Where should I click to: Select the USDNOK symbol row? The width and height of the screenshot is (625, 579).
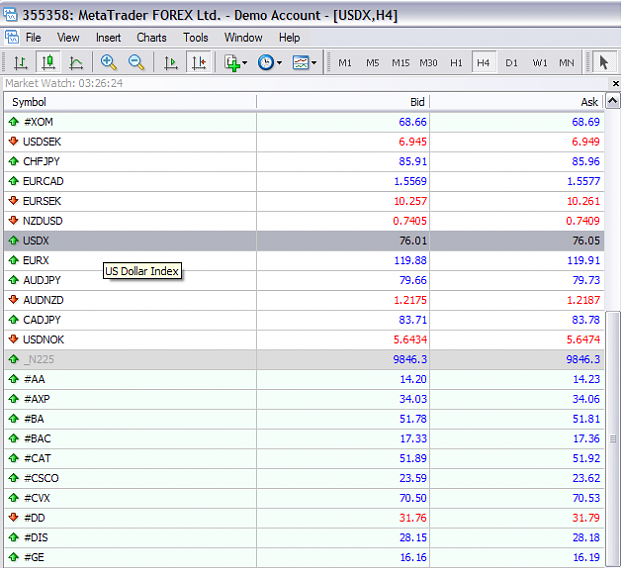(x=304, y=340)
